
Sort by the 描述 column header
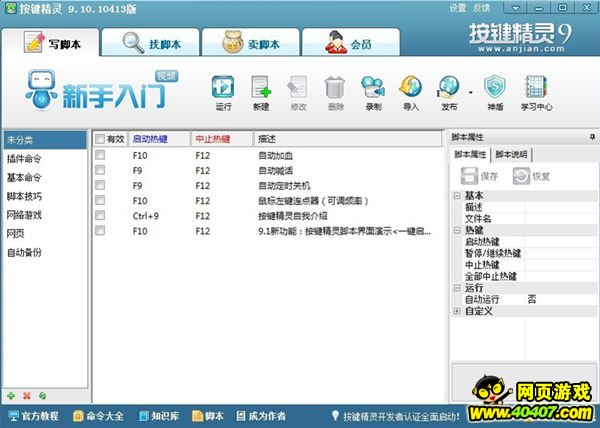coord(347,139)
